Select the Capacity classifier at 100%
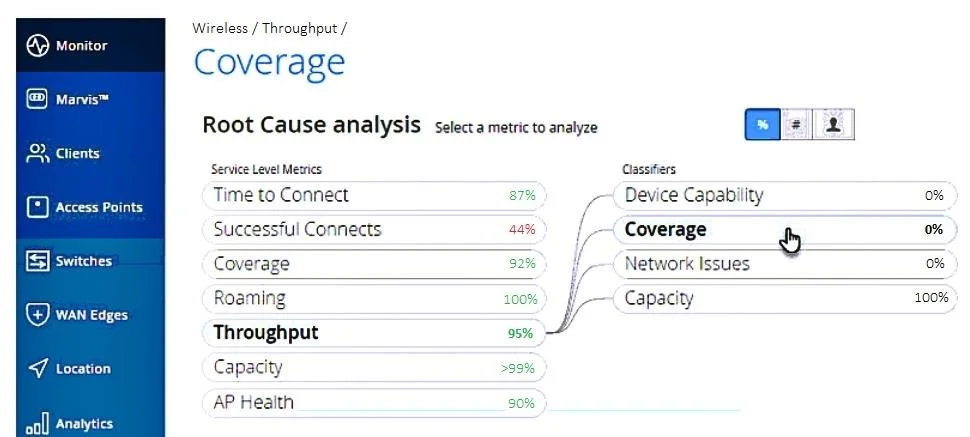970x437 pixels. [784, 298]
